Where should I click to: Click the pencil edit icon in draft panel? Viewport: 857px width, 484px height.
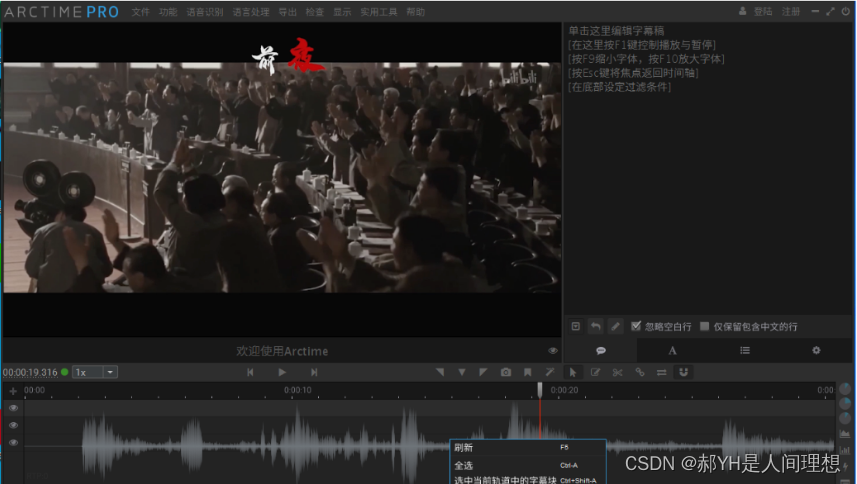click(x=615, y=326)
